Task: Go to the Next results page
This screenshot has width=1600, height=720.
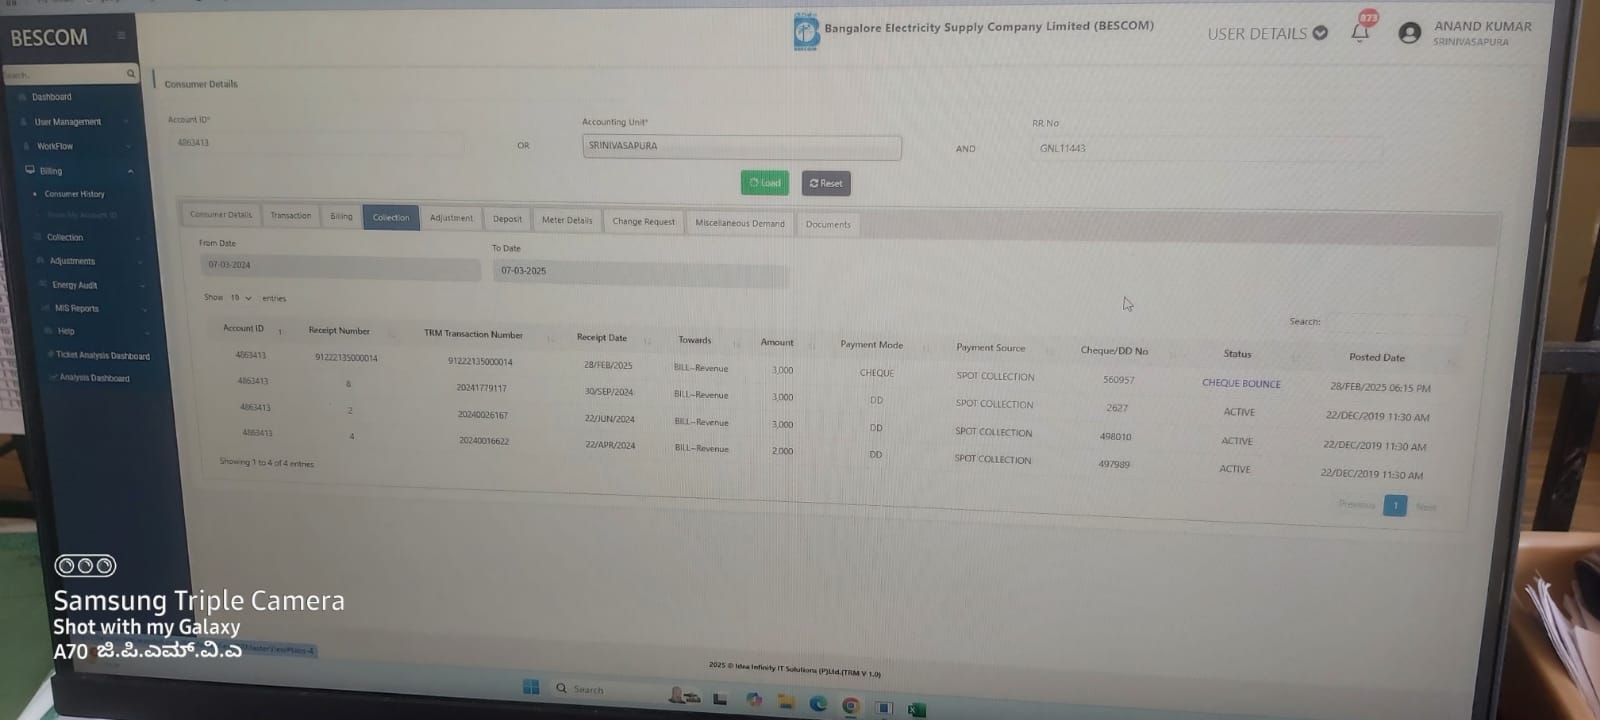Action: tap(1426, 507)
